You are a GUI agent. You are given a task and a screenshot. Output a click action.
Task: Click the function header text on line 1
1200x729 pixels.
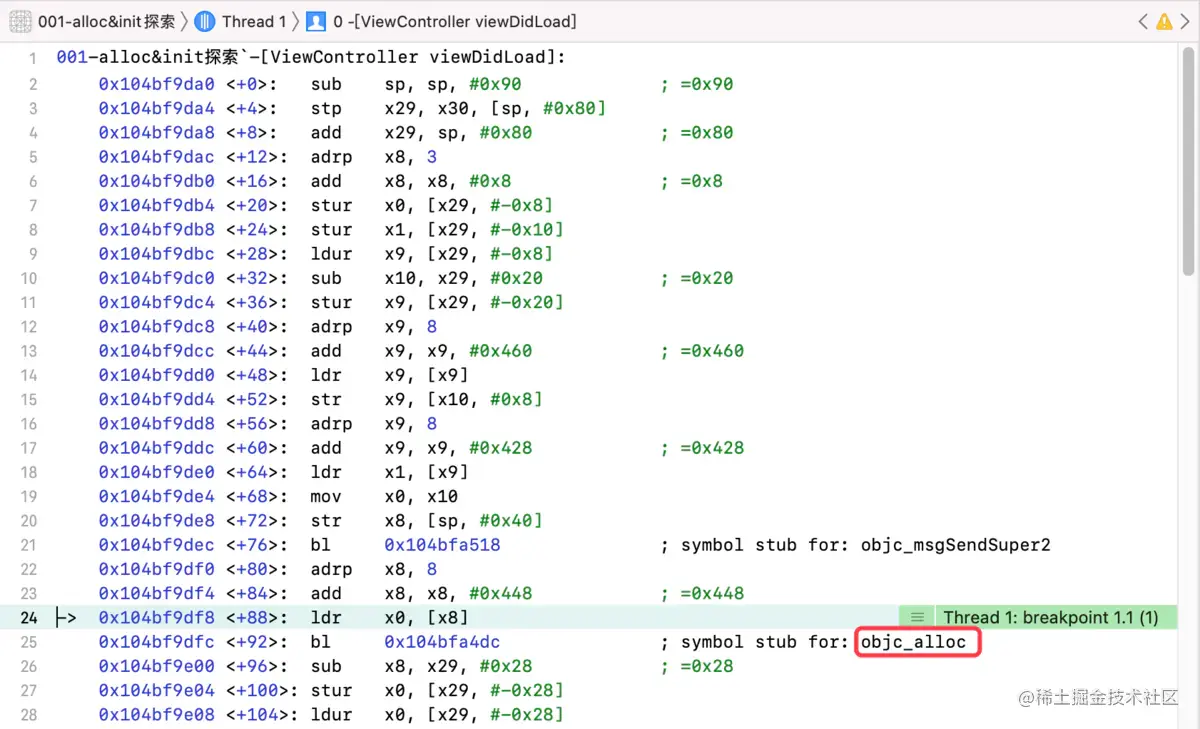(x=312, y=57)
